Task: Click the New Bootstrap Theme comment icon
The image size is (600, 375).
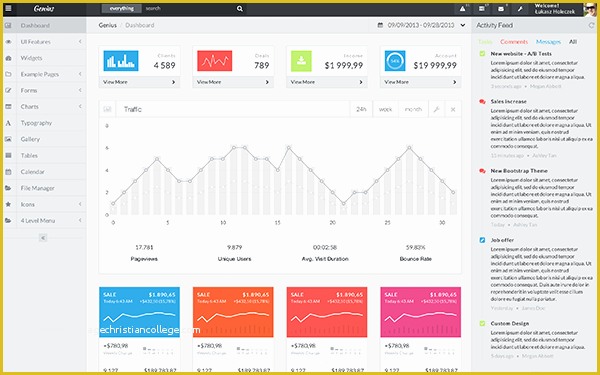Action: [482, 171]
